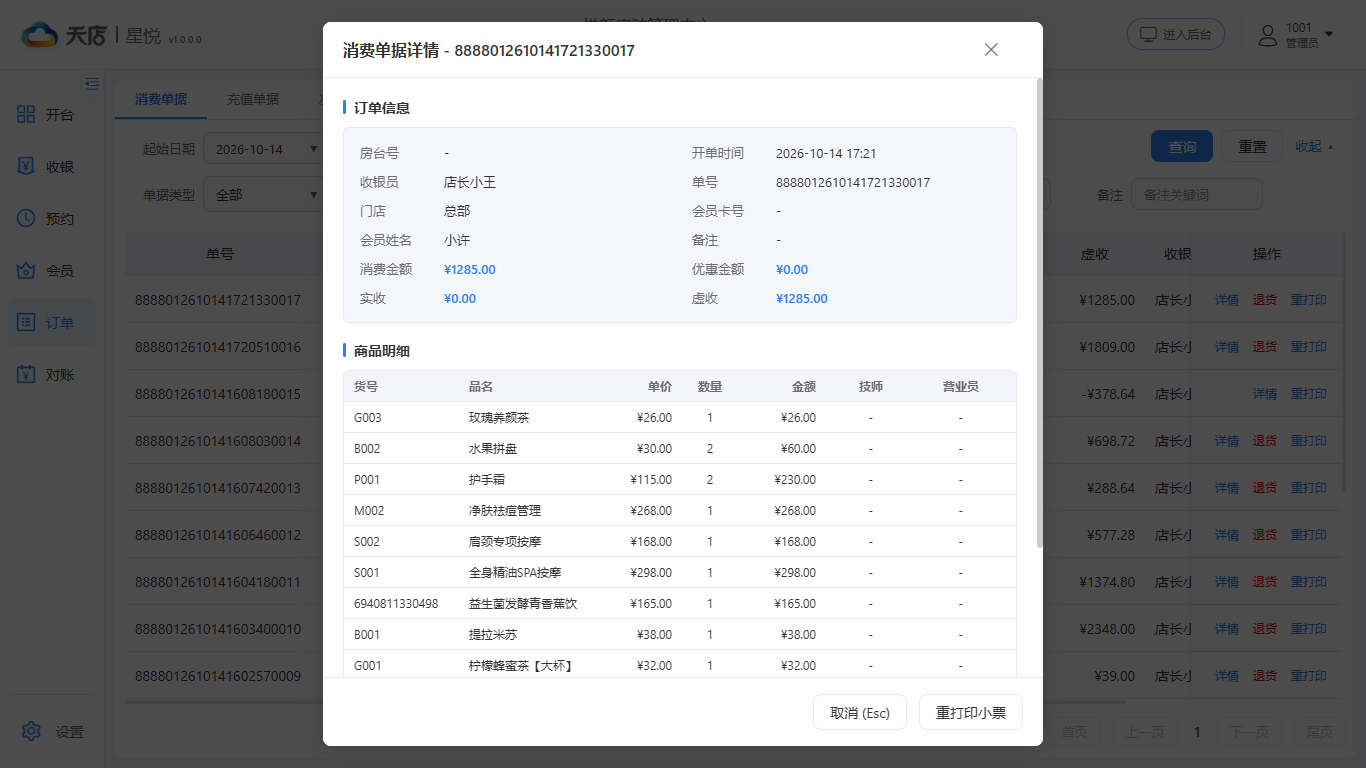Click the 查询 button
1366x768 pixels.
(x=1182, y=146)
